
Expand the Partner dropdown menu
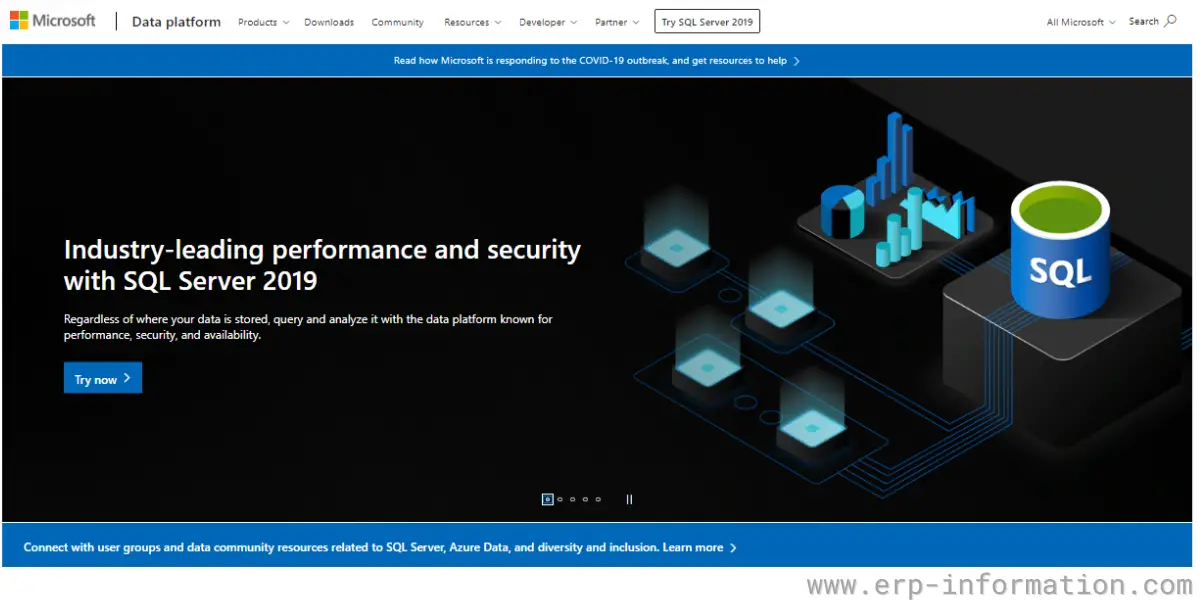(617, 22)
